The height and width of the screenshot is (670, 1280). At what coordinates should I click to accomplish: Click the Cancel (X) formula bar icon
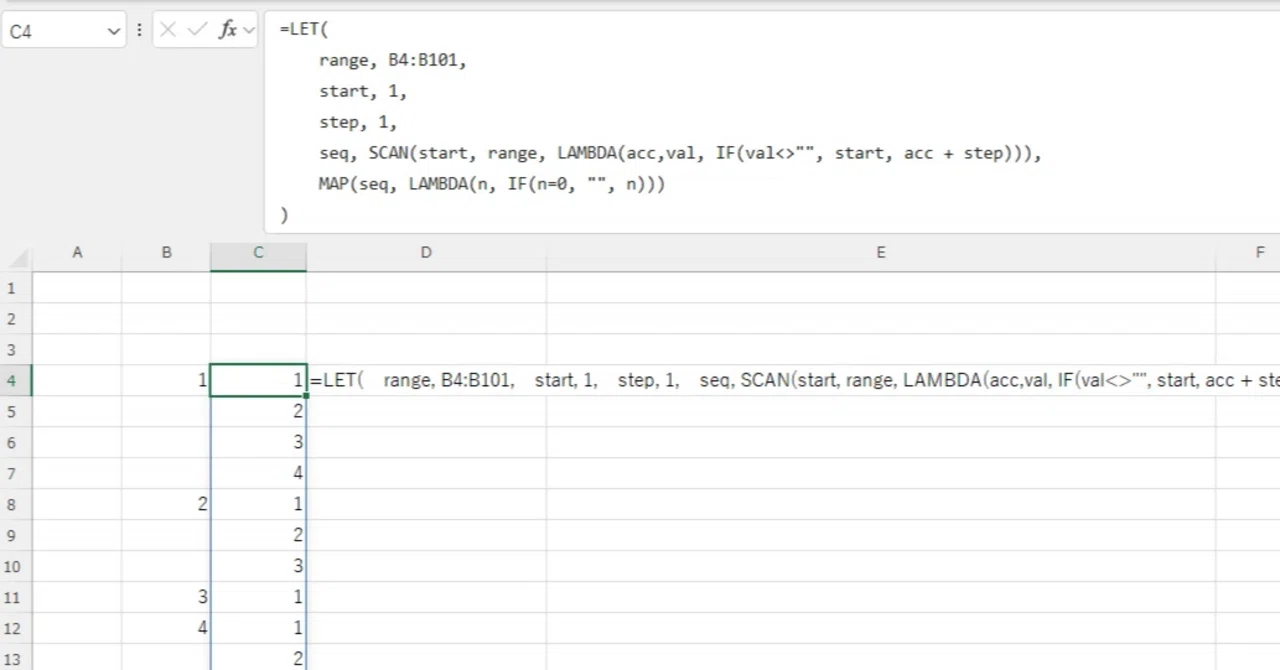(168, 30)
